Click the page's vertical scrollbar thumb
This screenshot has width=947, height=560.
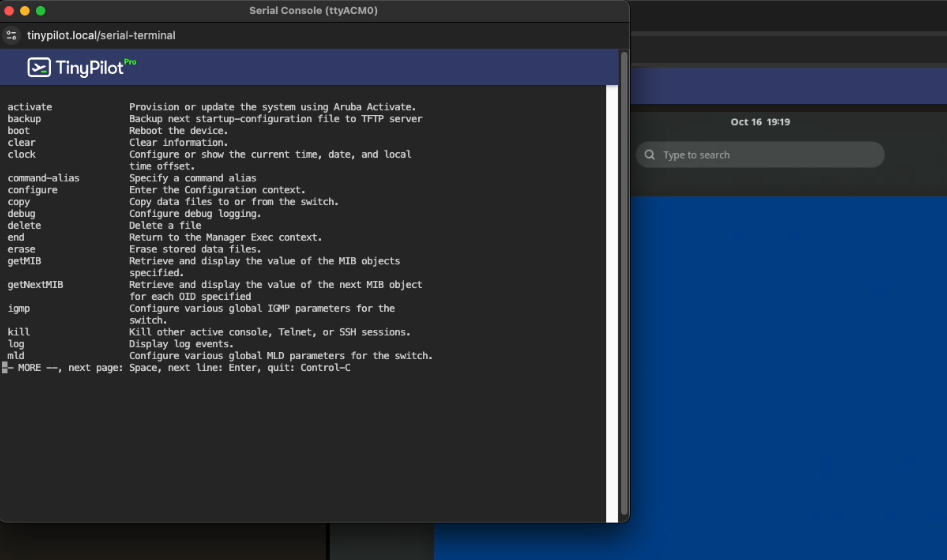tap(624, 280)
